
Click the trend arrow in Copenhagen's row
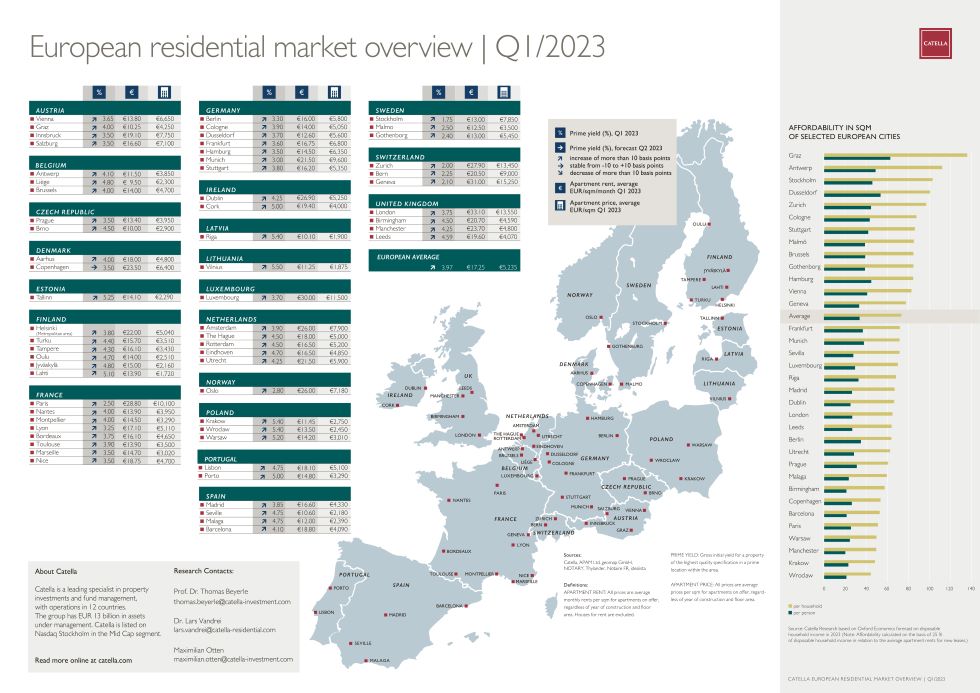(x=92, y=268)
